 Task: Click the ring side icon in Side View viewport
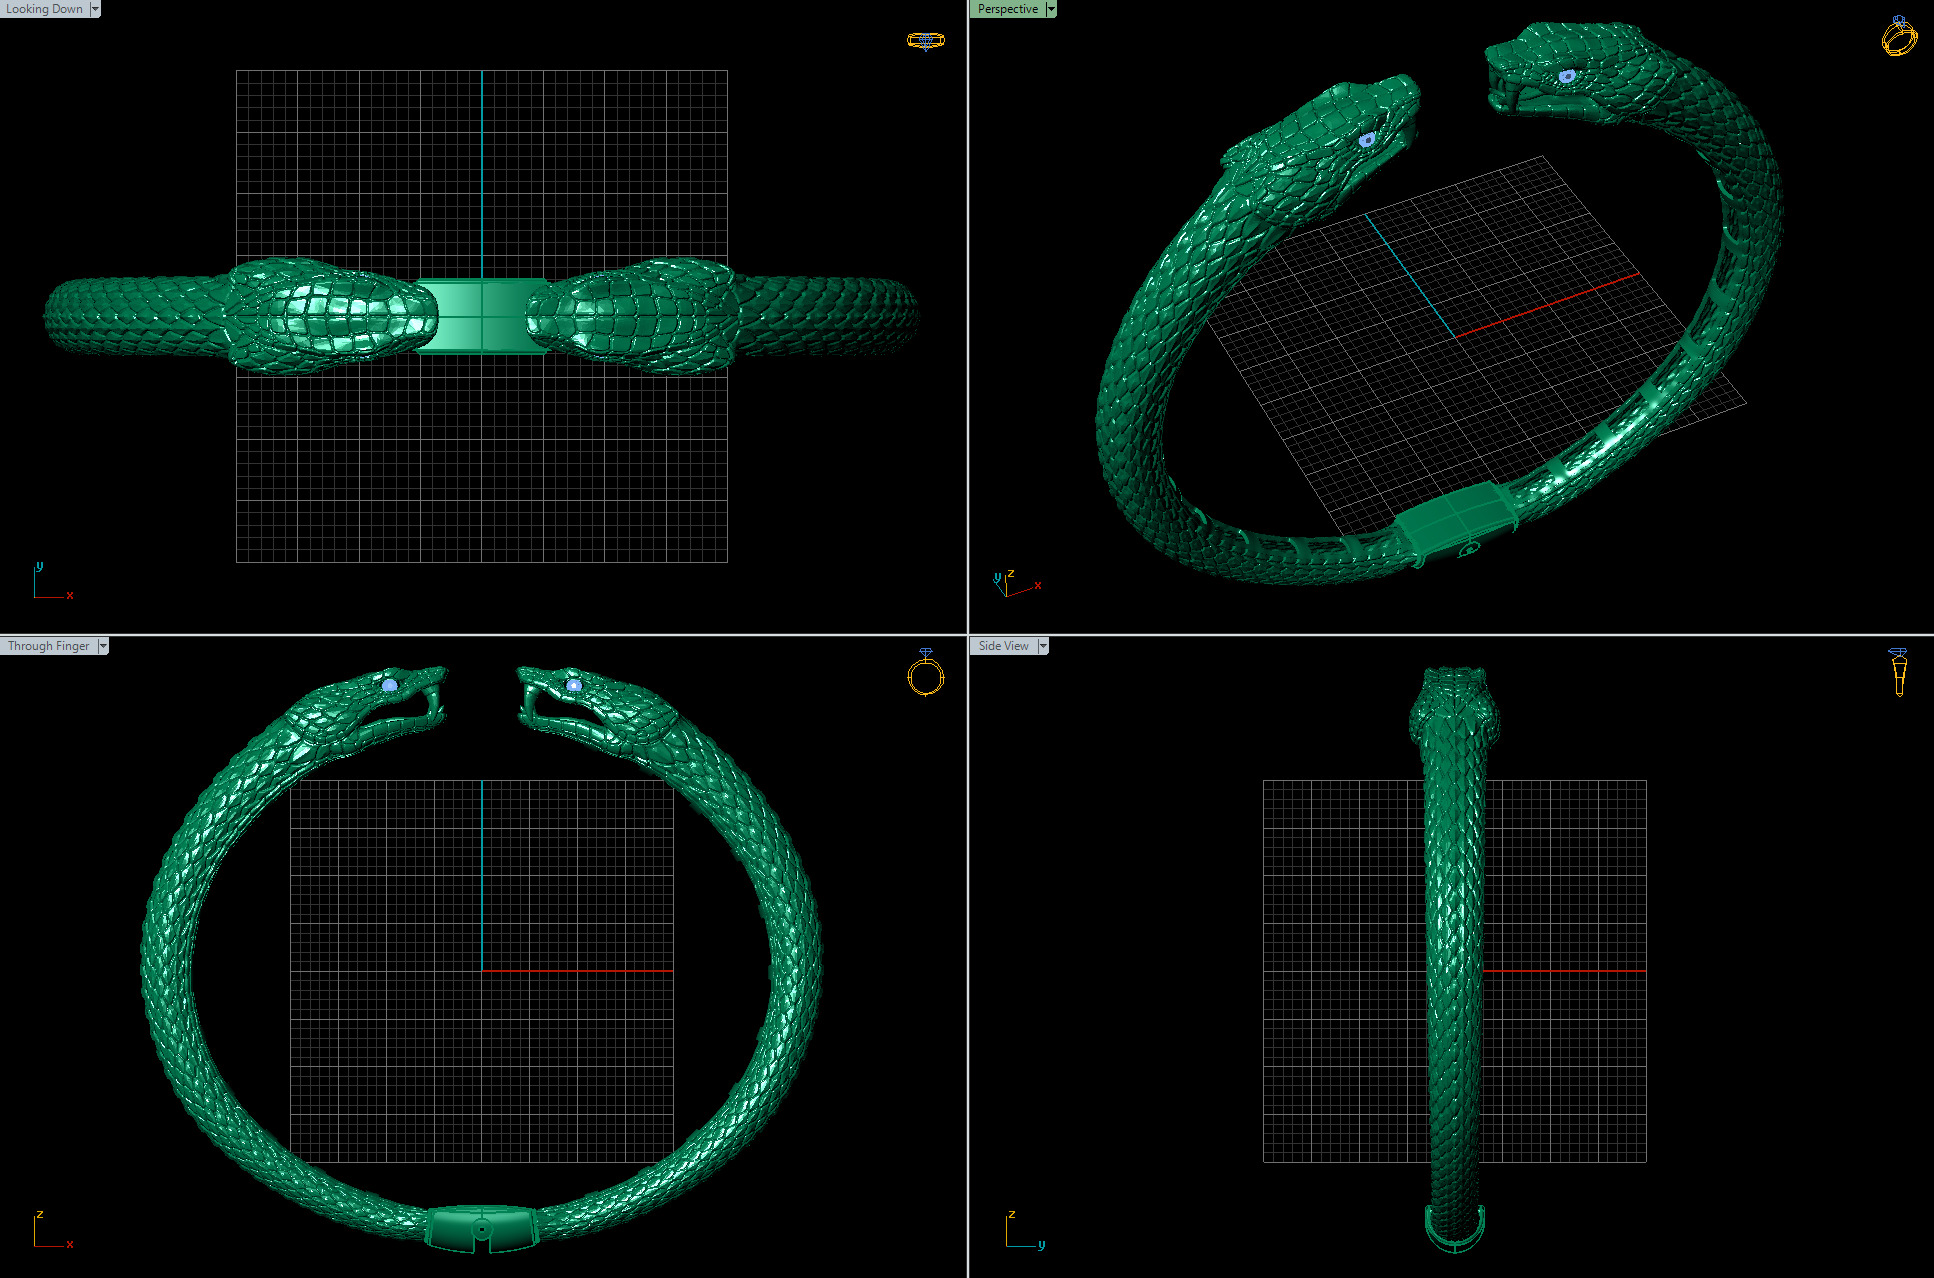[x=1898, y=672]
